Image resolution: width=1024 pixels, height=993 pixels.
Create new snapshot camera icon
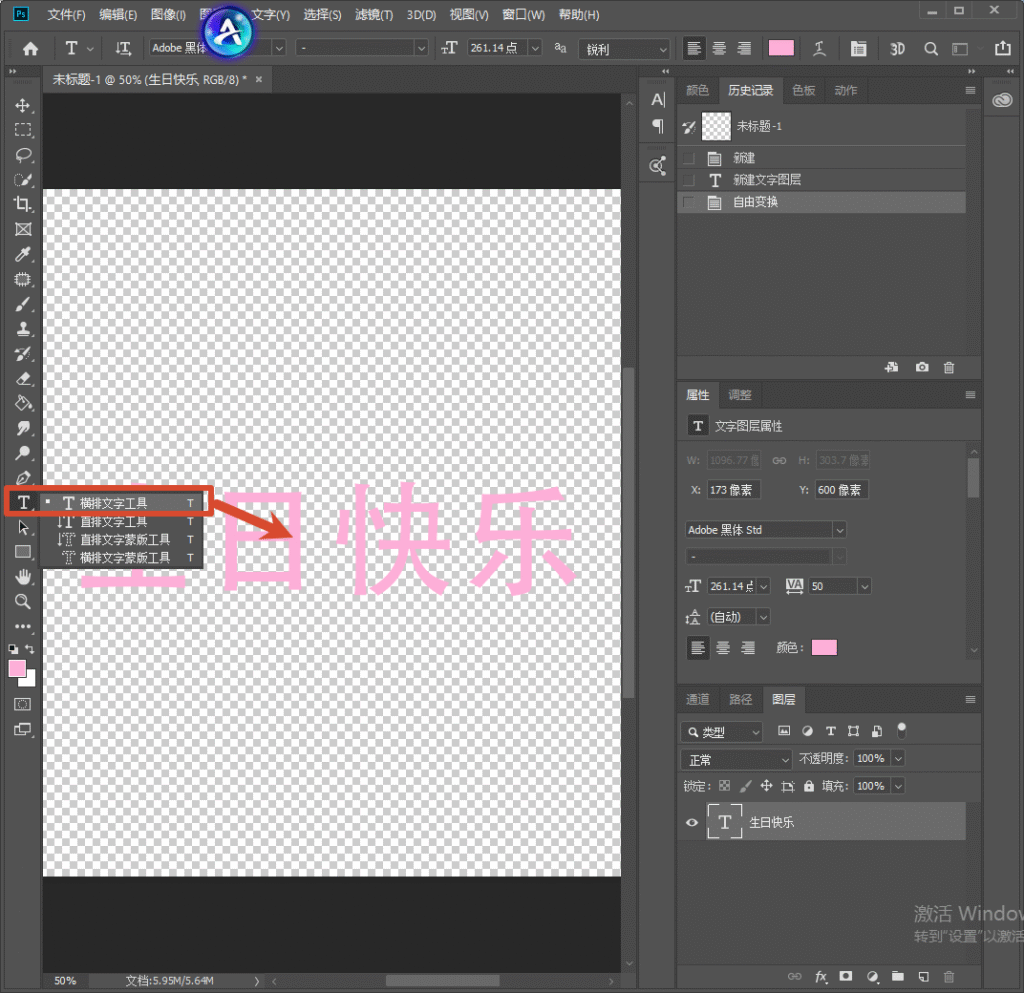tap(921, 368)
